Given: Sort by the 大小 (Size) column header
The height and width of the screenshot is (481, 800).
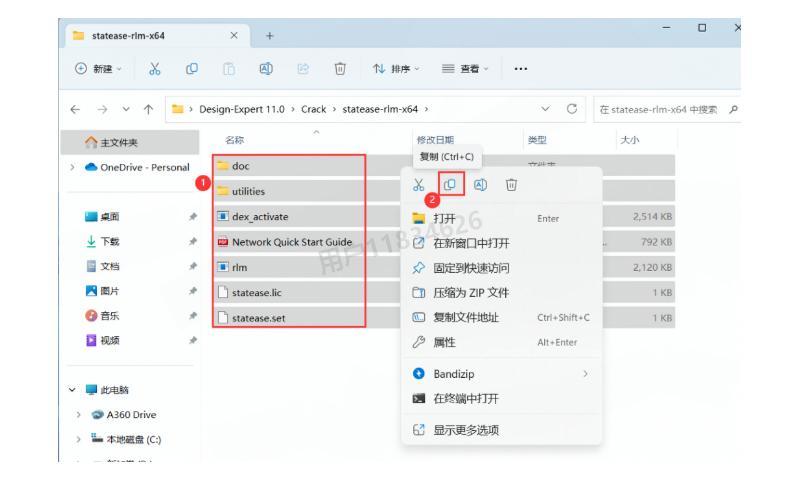Looking at the screenshot, I should (629, 140).
